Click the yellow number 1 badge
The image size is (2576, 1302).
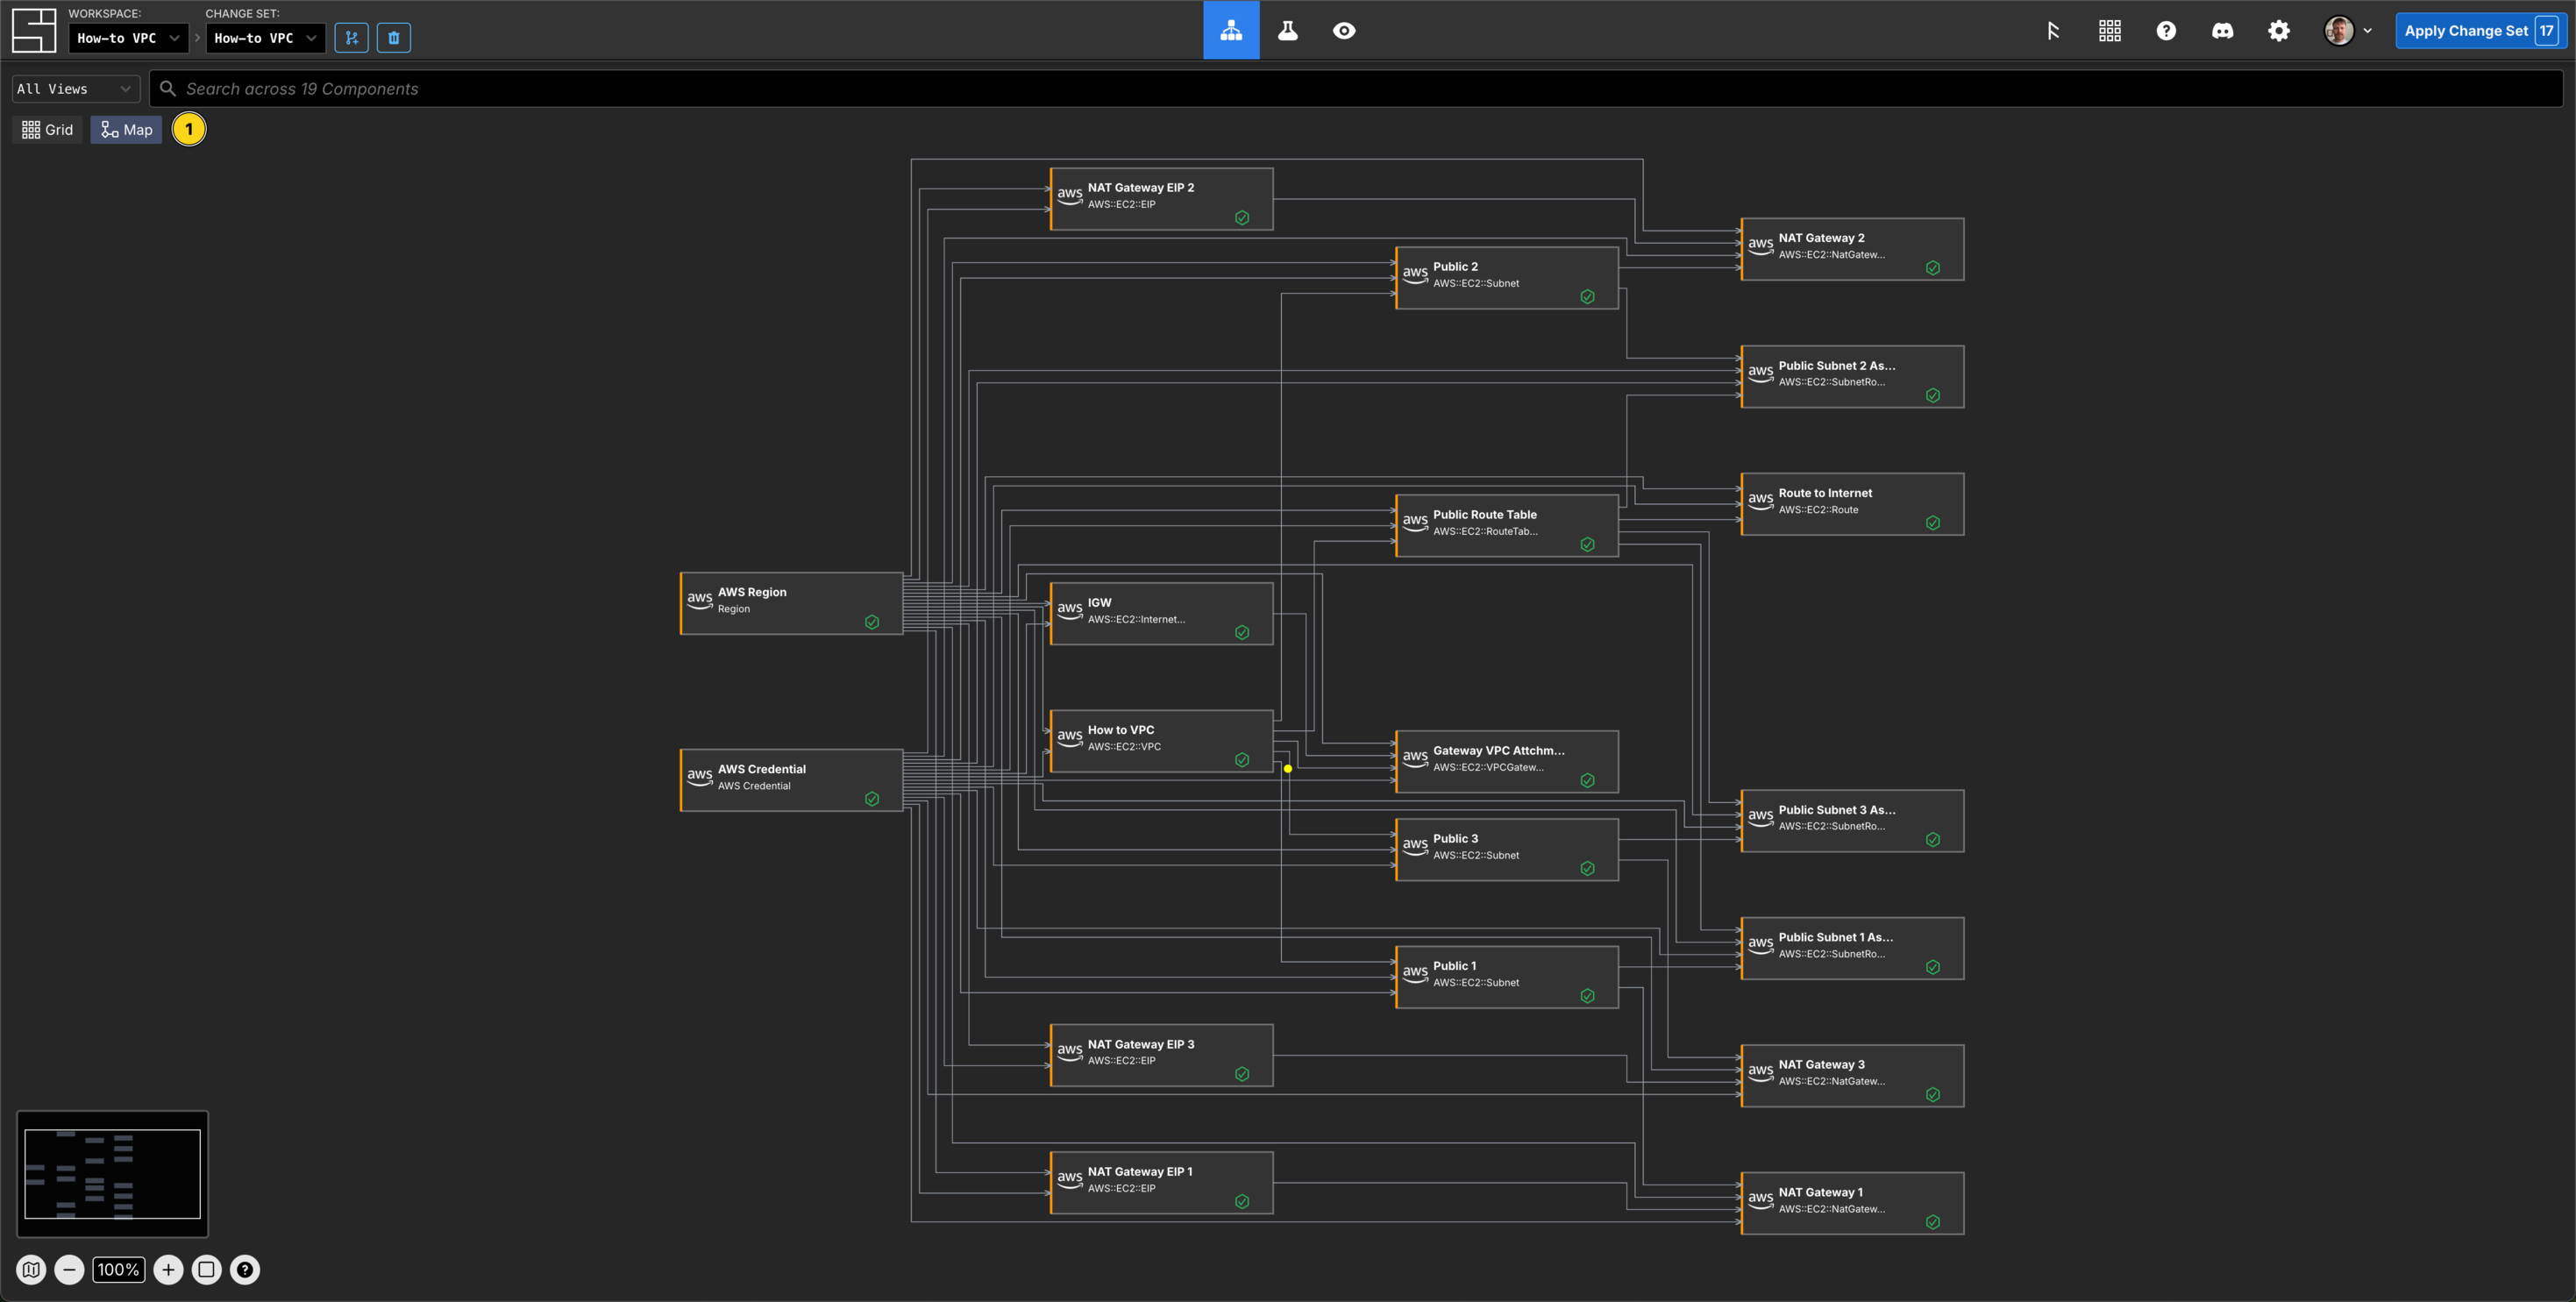(189, 129)
